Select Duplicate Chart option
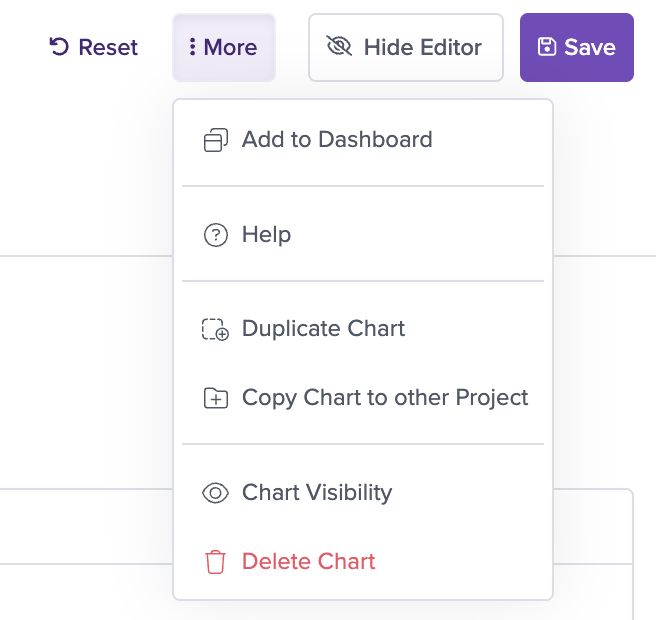 (363, 328)
